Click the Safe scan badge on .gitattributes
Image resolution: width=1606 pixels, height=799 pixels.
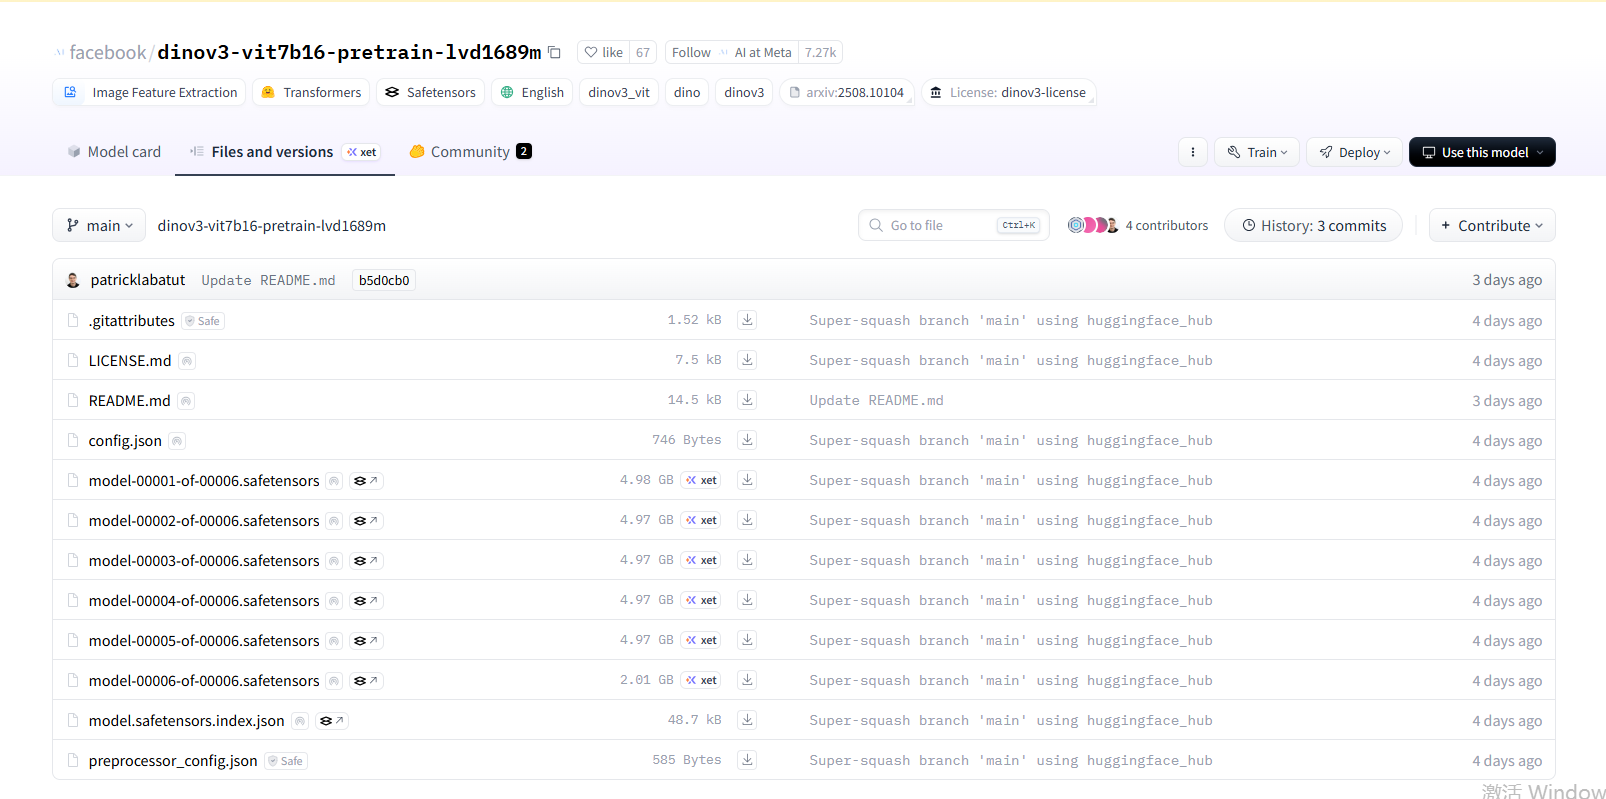(x=203, y=321)
